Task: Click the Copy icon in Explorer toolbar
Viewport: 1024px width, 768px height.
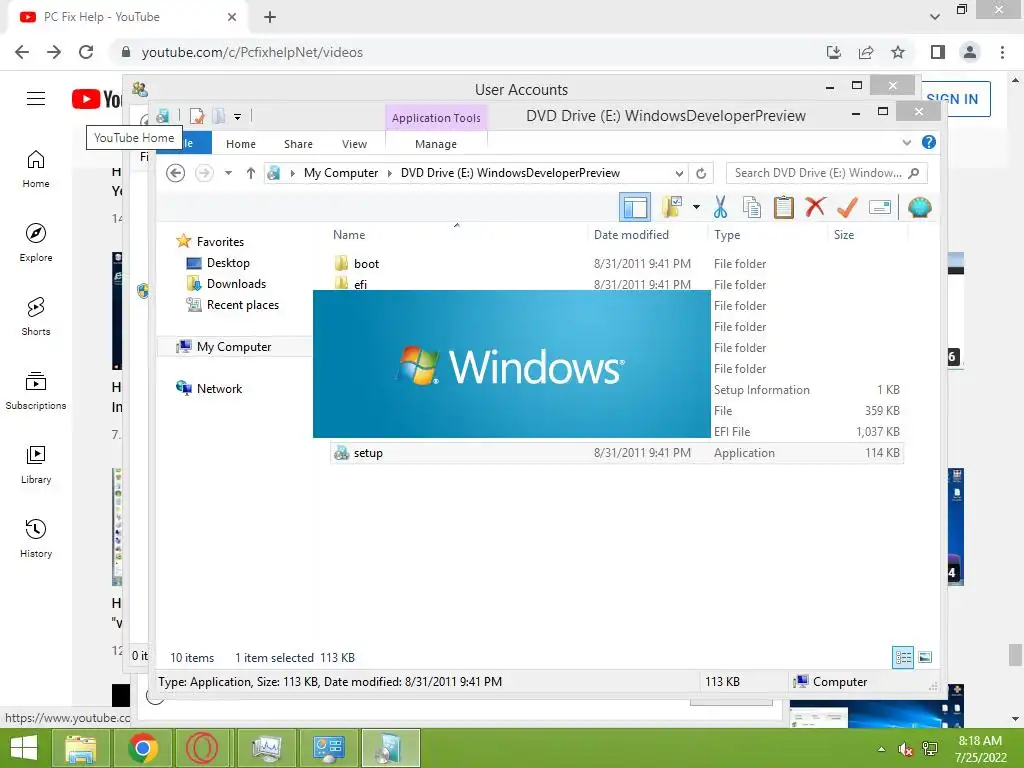Action: 752,208
